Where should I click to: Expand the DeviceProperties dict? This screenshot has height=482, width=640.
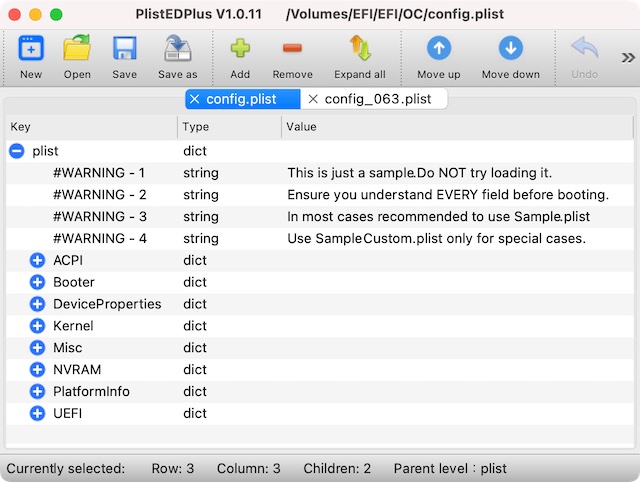pos(37,304)
